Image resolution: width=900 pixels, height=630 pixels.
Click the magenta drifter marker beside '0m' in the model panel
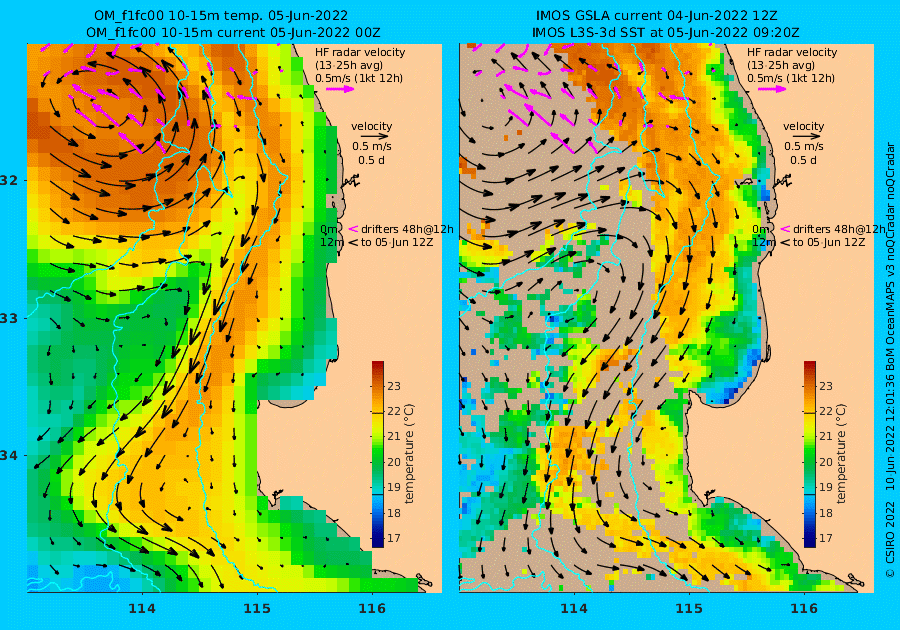[353, 229]
